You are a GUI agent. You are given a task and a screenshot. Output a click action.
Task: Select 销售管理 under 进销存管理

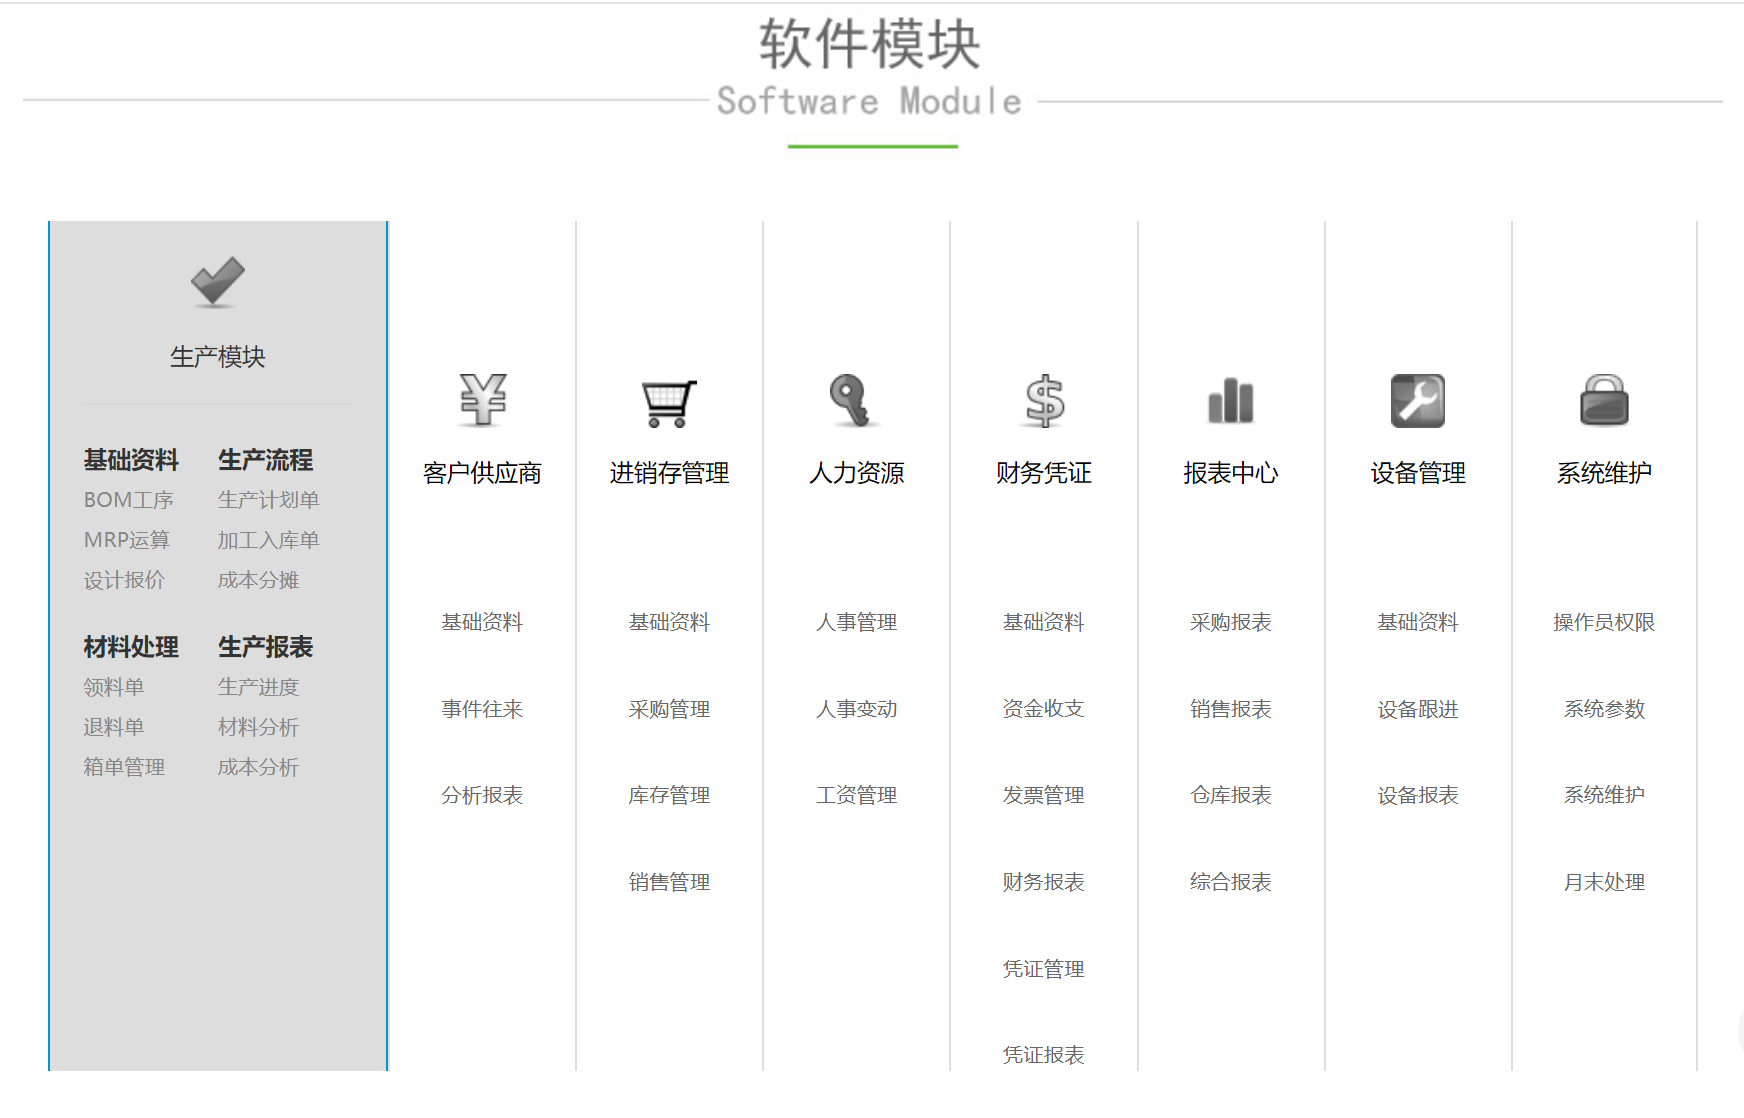coord(669,882)
